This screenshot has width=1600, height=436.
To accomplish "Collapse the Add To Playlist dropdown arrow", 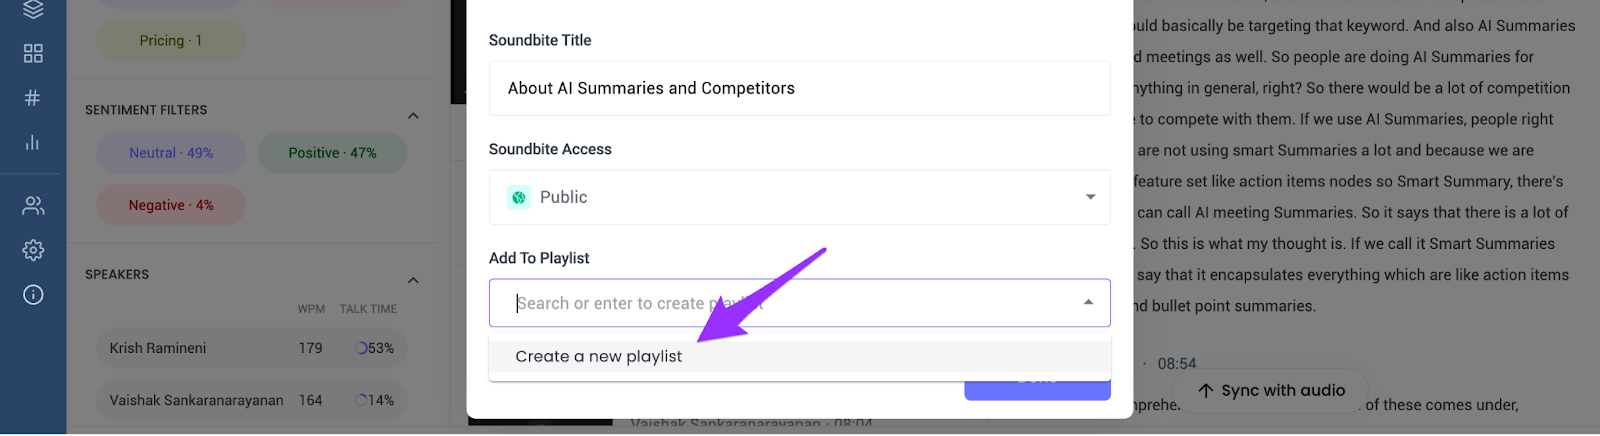I will (x=1089, y=303).
